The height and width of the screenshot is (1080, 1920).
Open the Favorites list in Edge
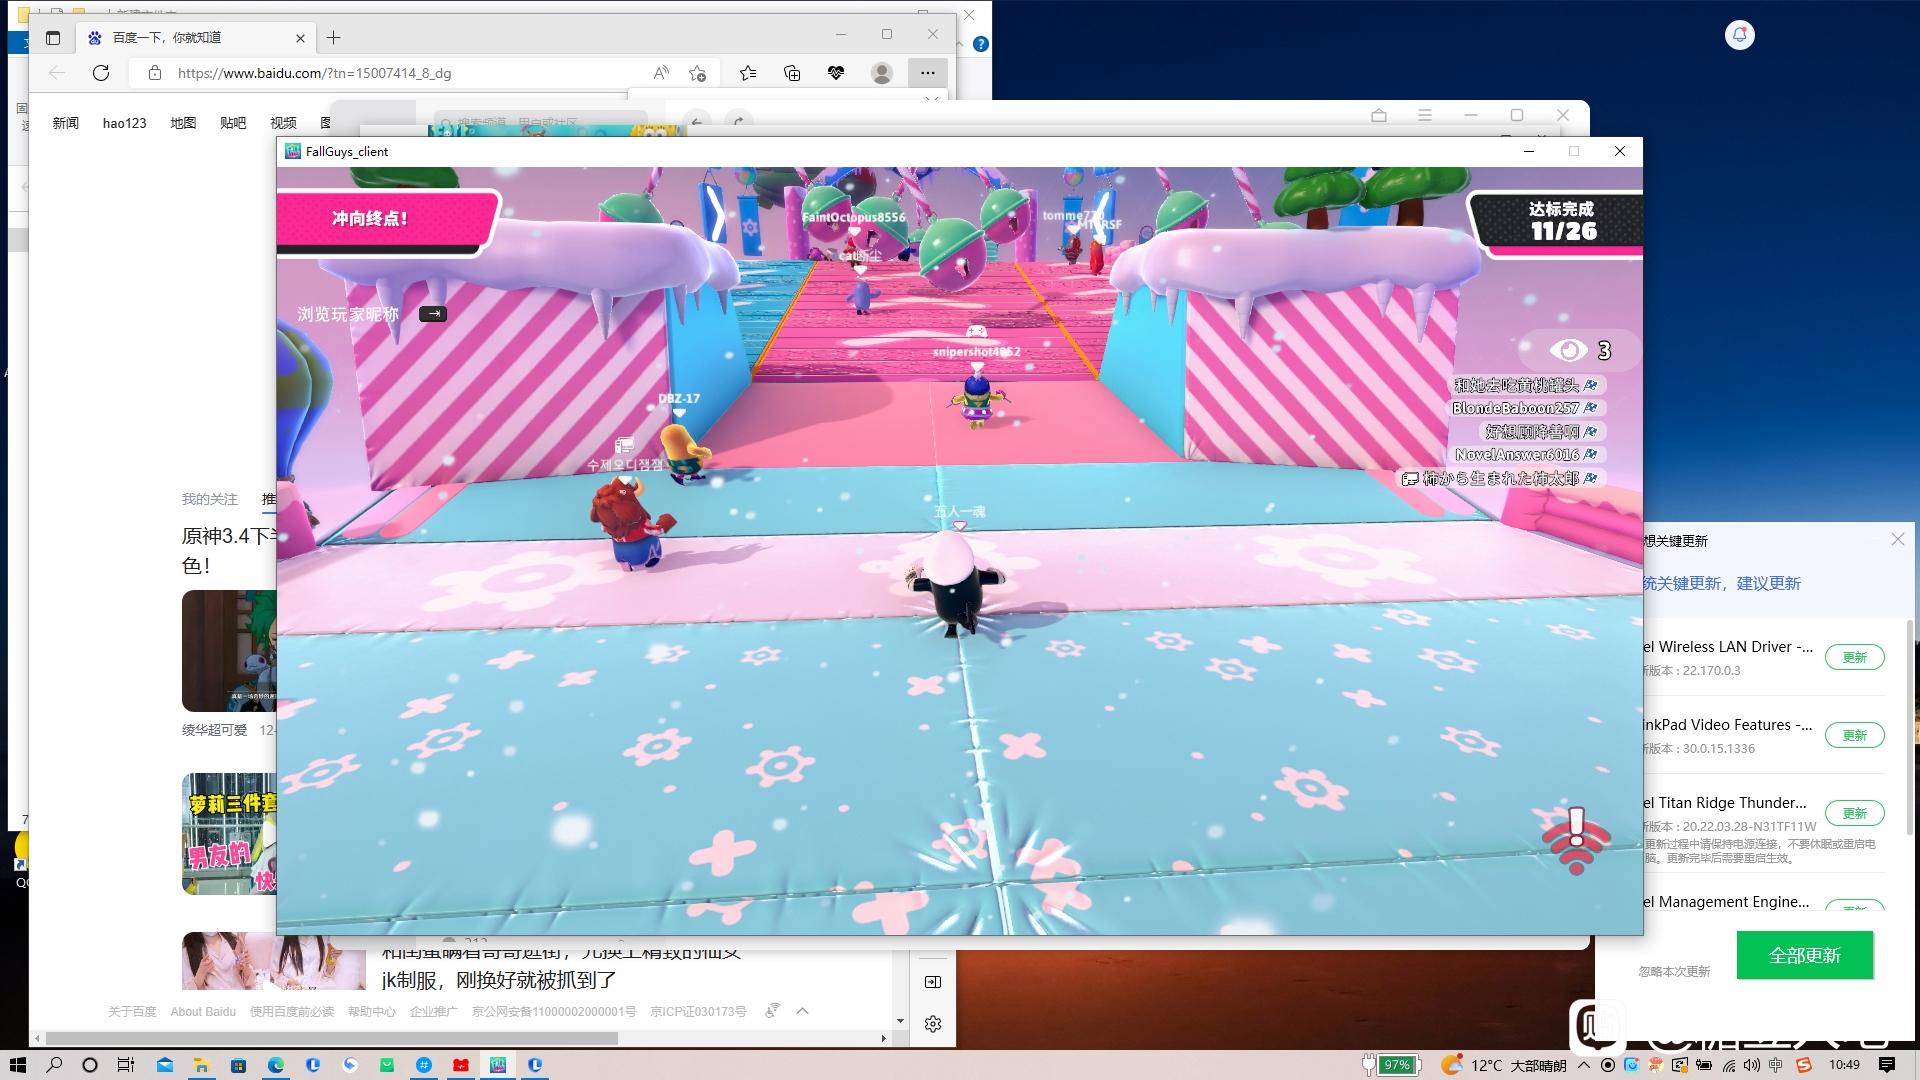(748, 73)
